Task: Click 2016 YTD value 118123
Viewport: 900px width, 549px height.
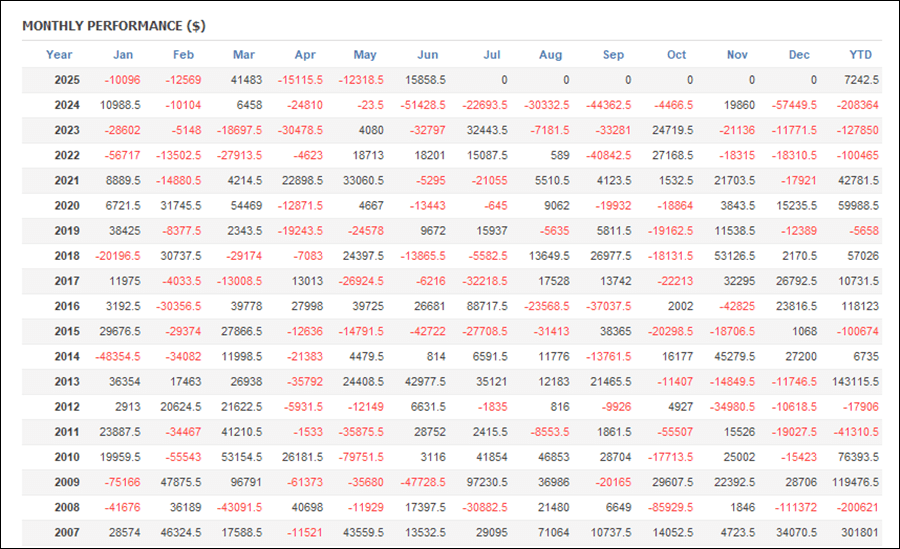Action: (x=860, y=306)
